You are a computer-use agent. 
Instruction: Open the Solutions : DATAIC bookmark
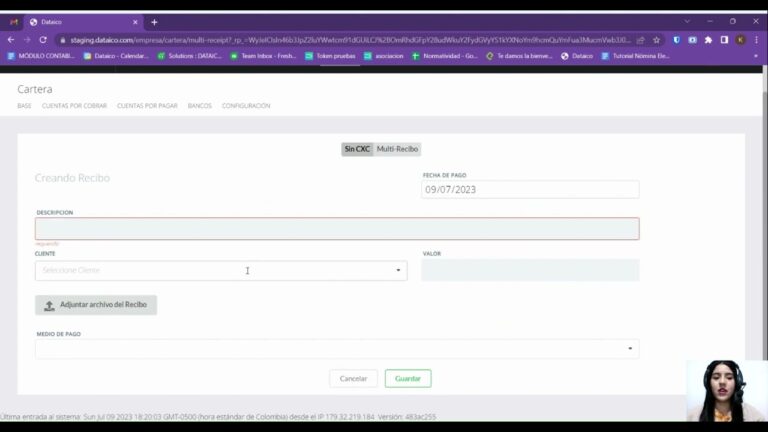[190, 56]
